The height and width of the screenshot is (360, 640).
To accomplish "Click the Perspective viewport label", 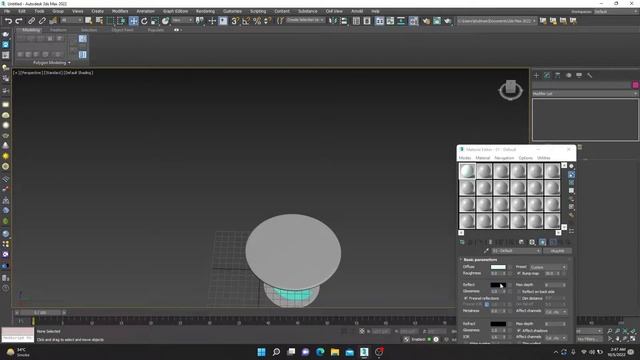I will point(31,73).
